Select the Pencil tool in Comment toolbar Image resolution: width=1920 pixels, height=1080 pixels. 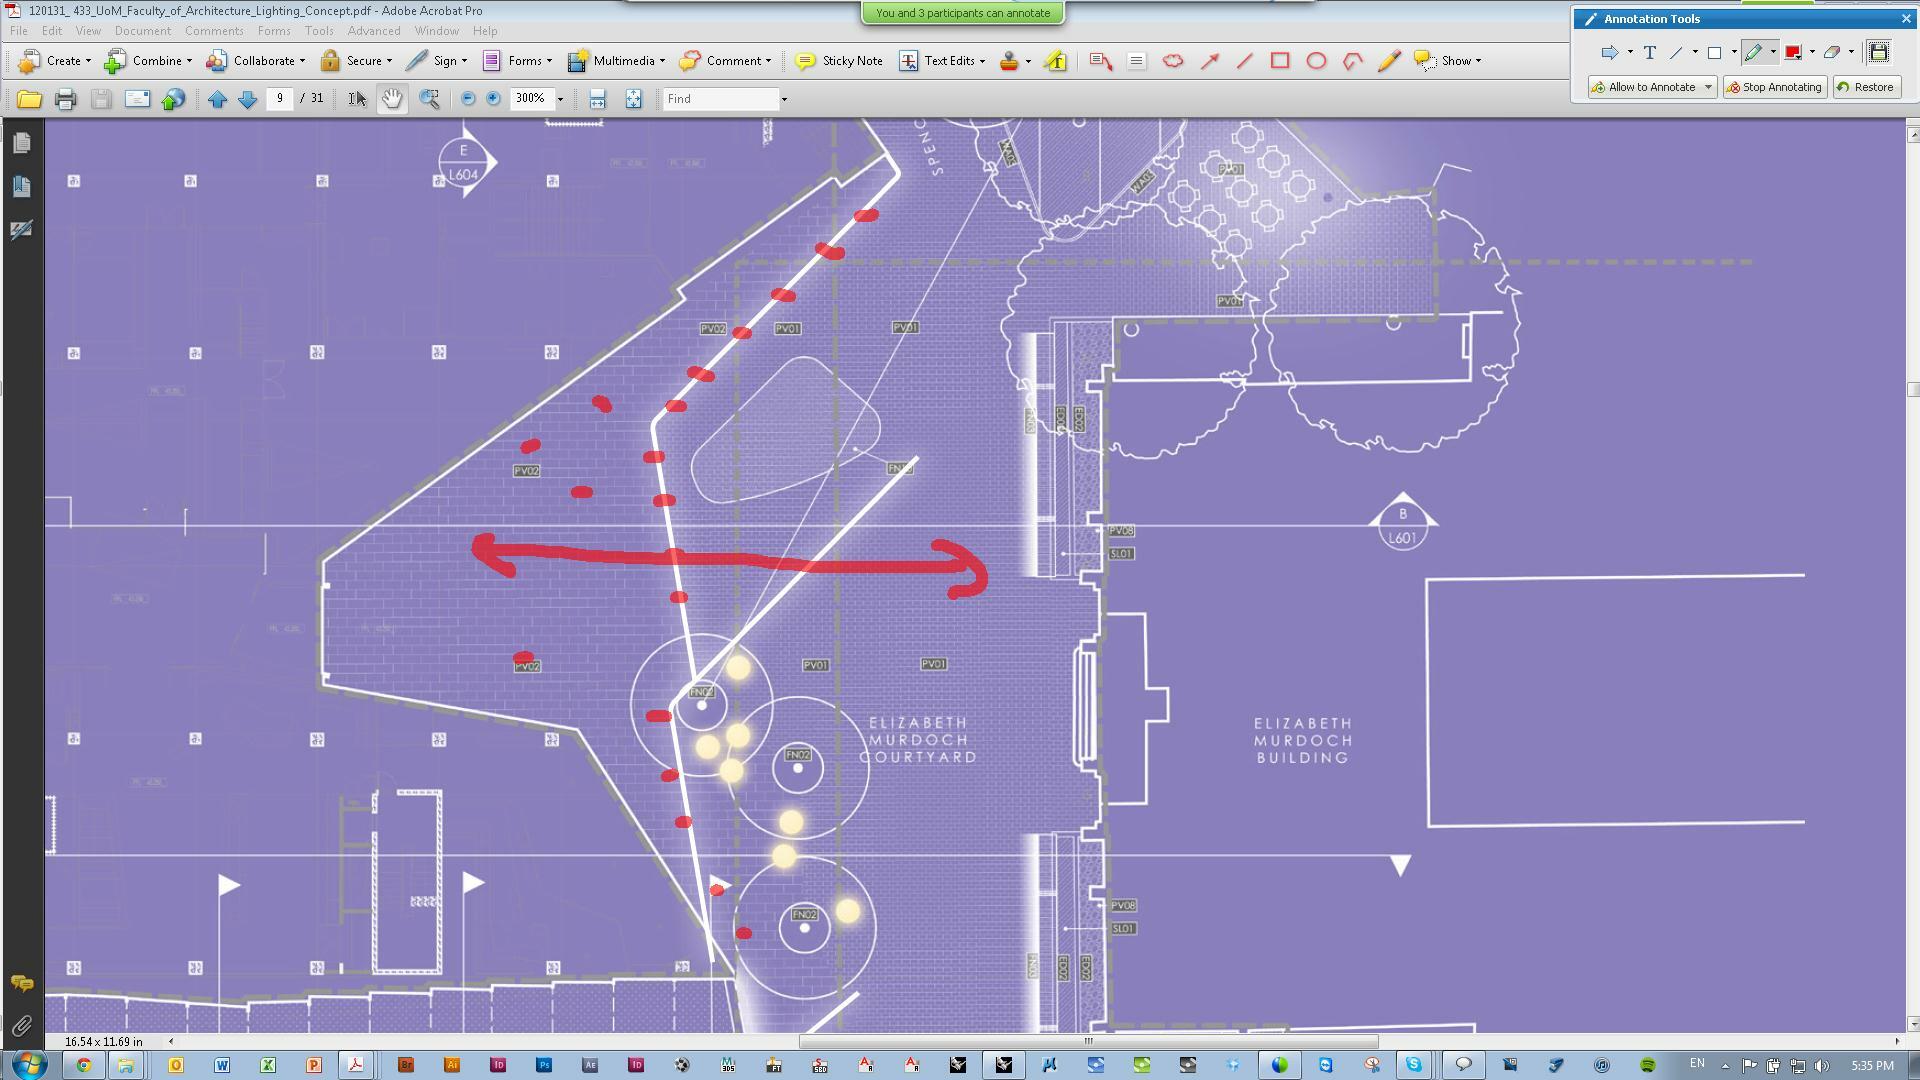(1388, 61)
